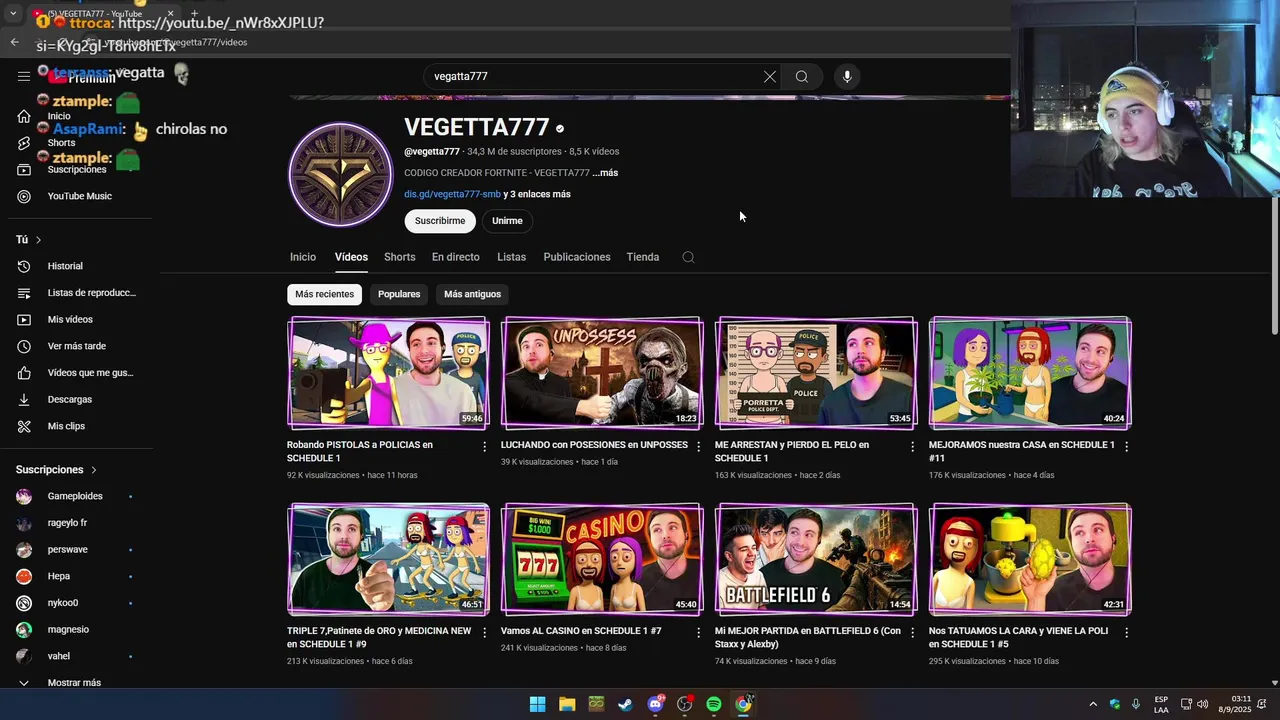Image resolution: width=1280 pixels, height=720 pixels.
Task: Open the volume control in system tray
Action: tap(1202, 704)
